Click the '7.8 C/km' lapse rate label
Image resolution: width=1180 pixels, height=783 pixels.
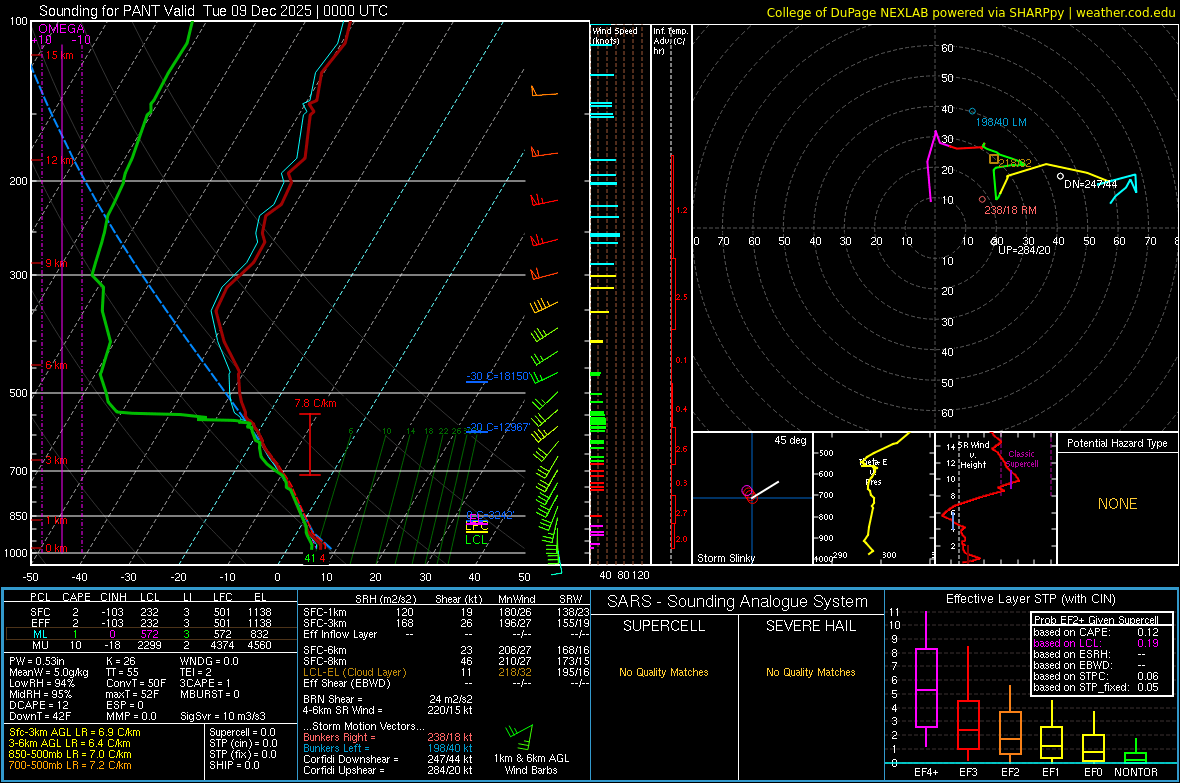click(315, 404)
